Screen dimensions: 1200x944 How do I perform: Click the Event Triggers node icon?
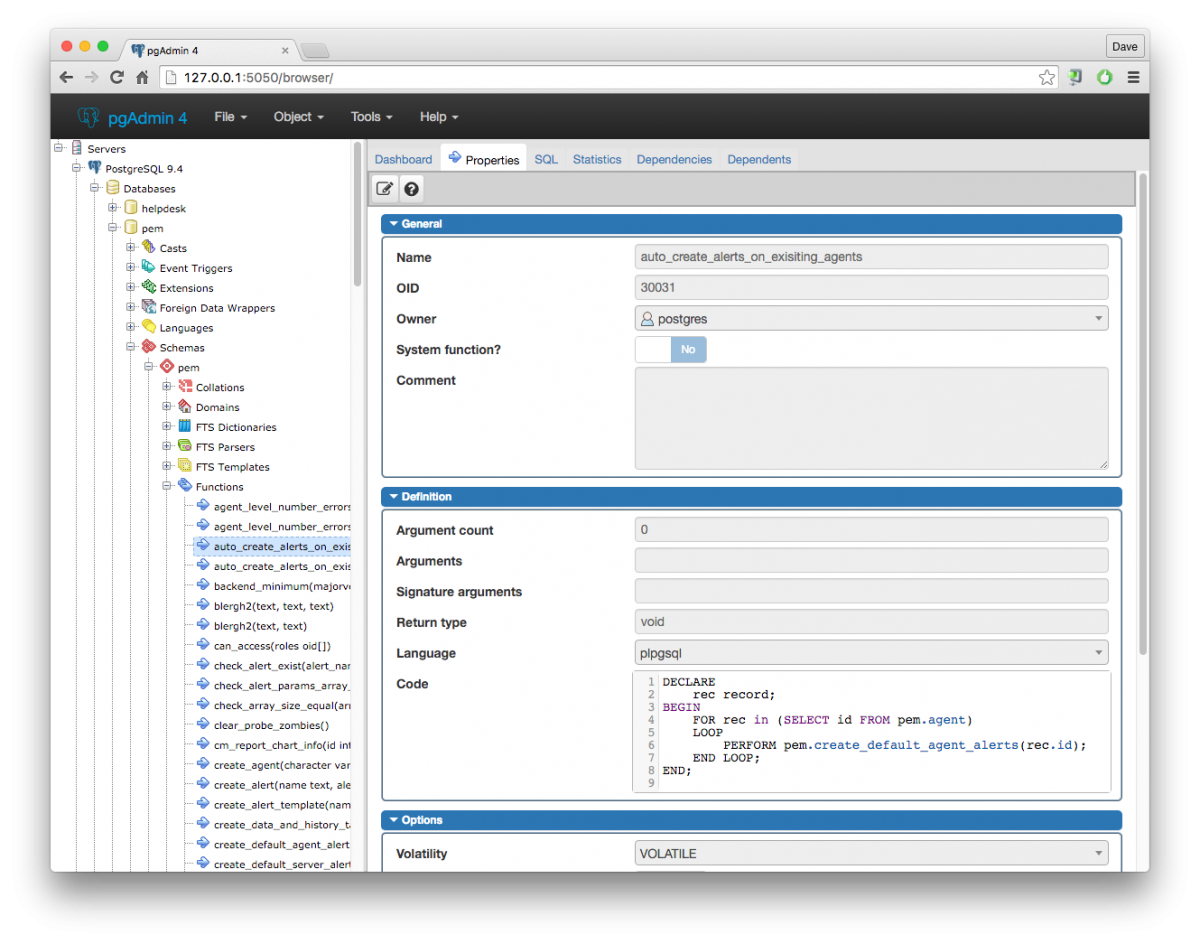pos(149,267)
